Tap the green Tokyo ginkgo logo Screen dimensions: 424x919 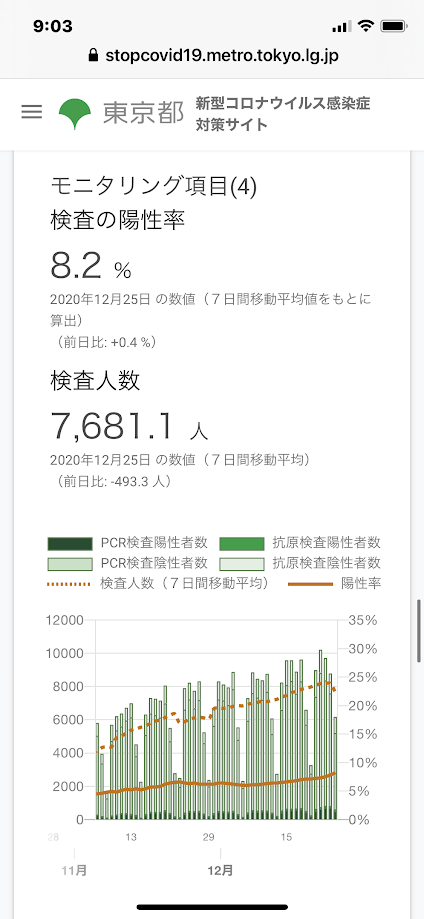click(x=74, y=113)
